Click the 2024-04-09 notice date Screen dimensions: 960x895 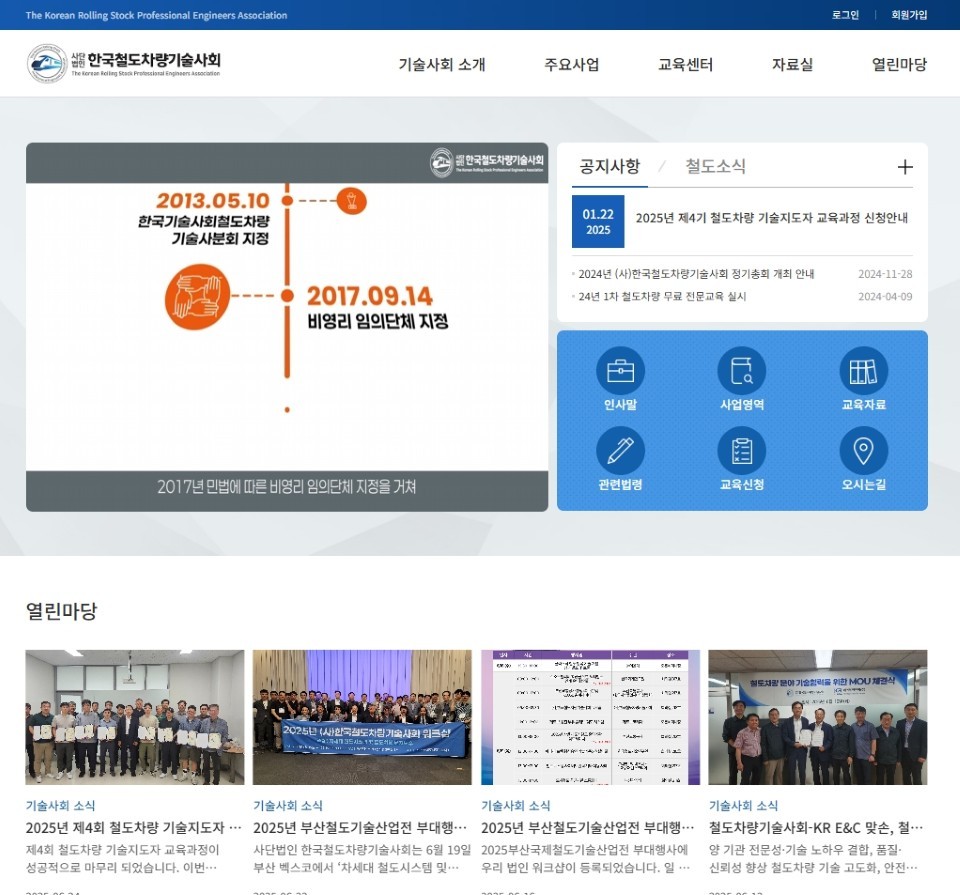coord(885,296)
